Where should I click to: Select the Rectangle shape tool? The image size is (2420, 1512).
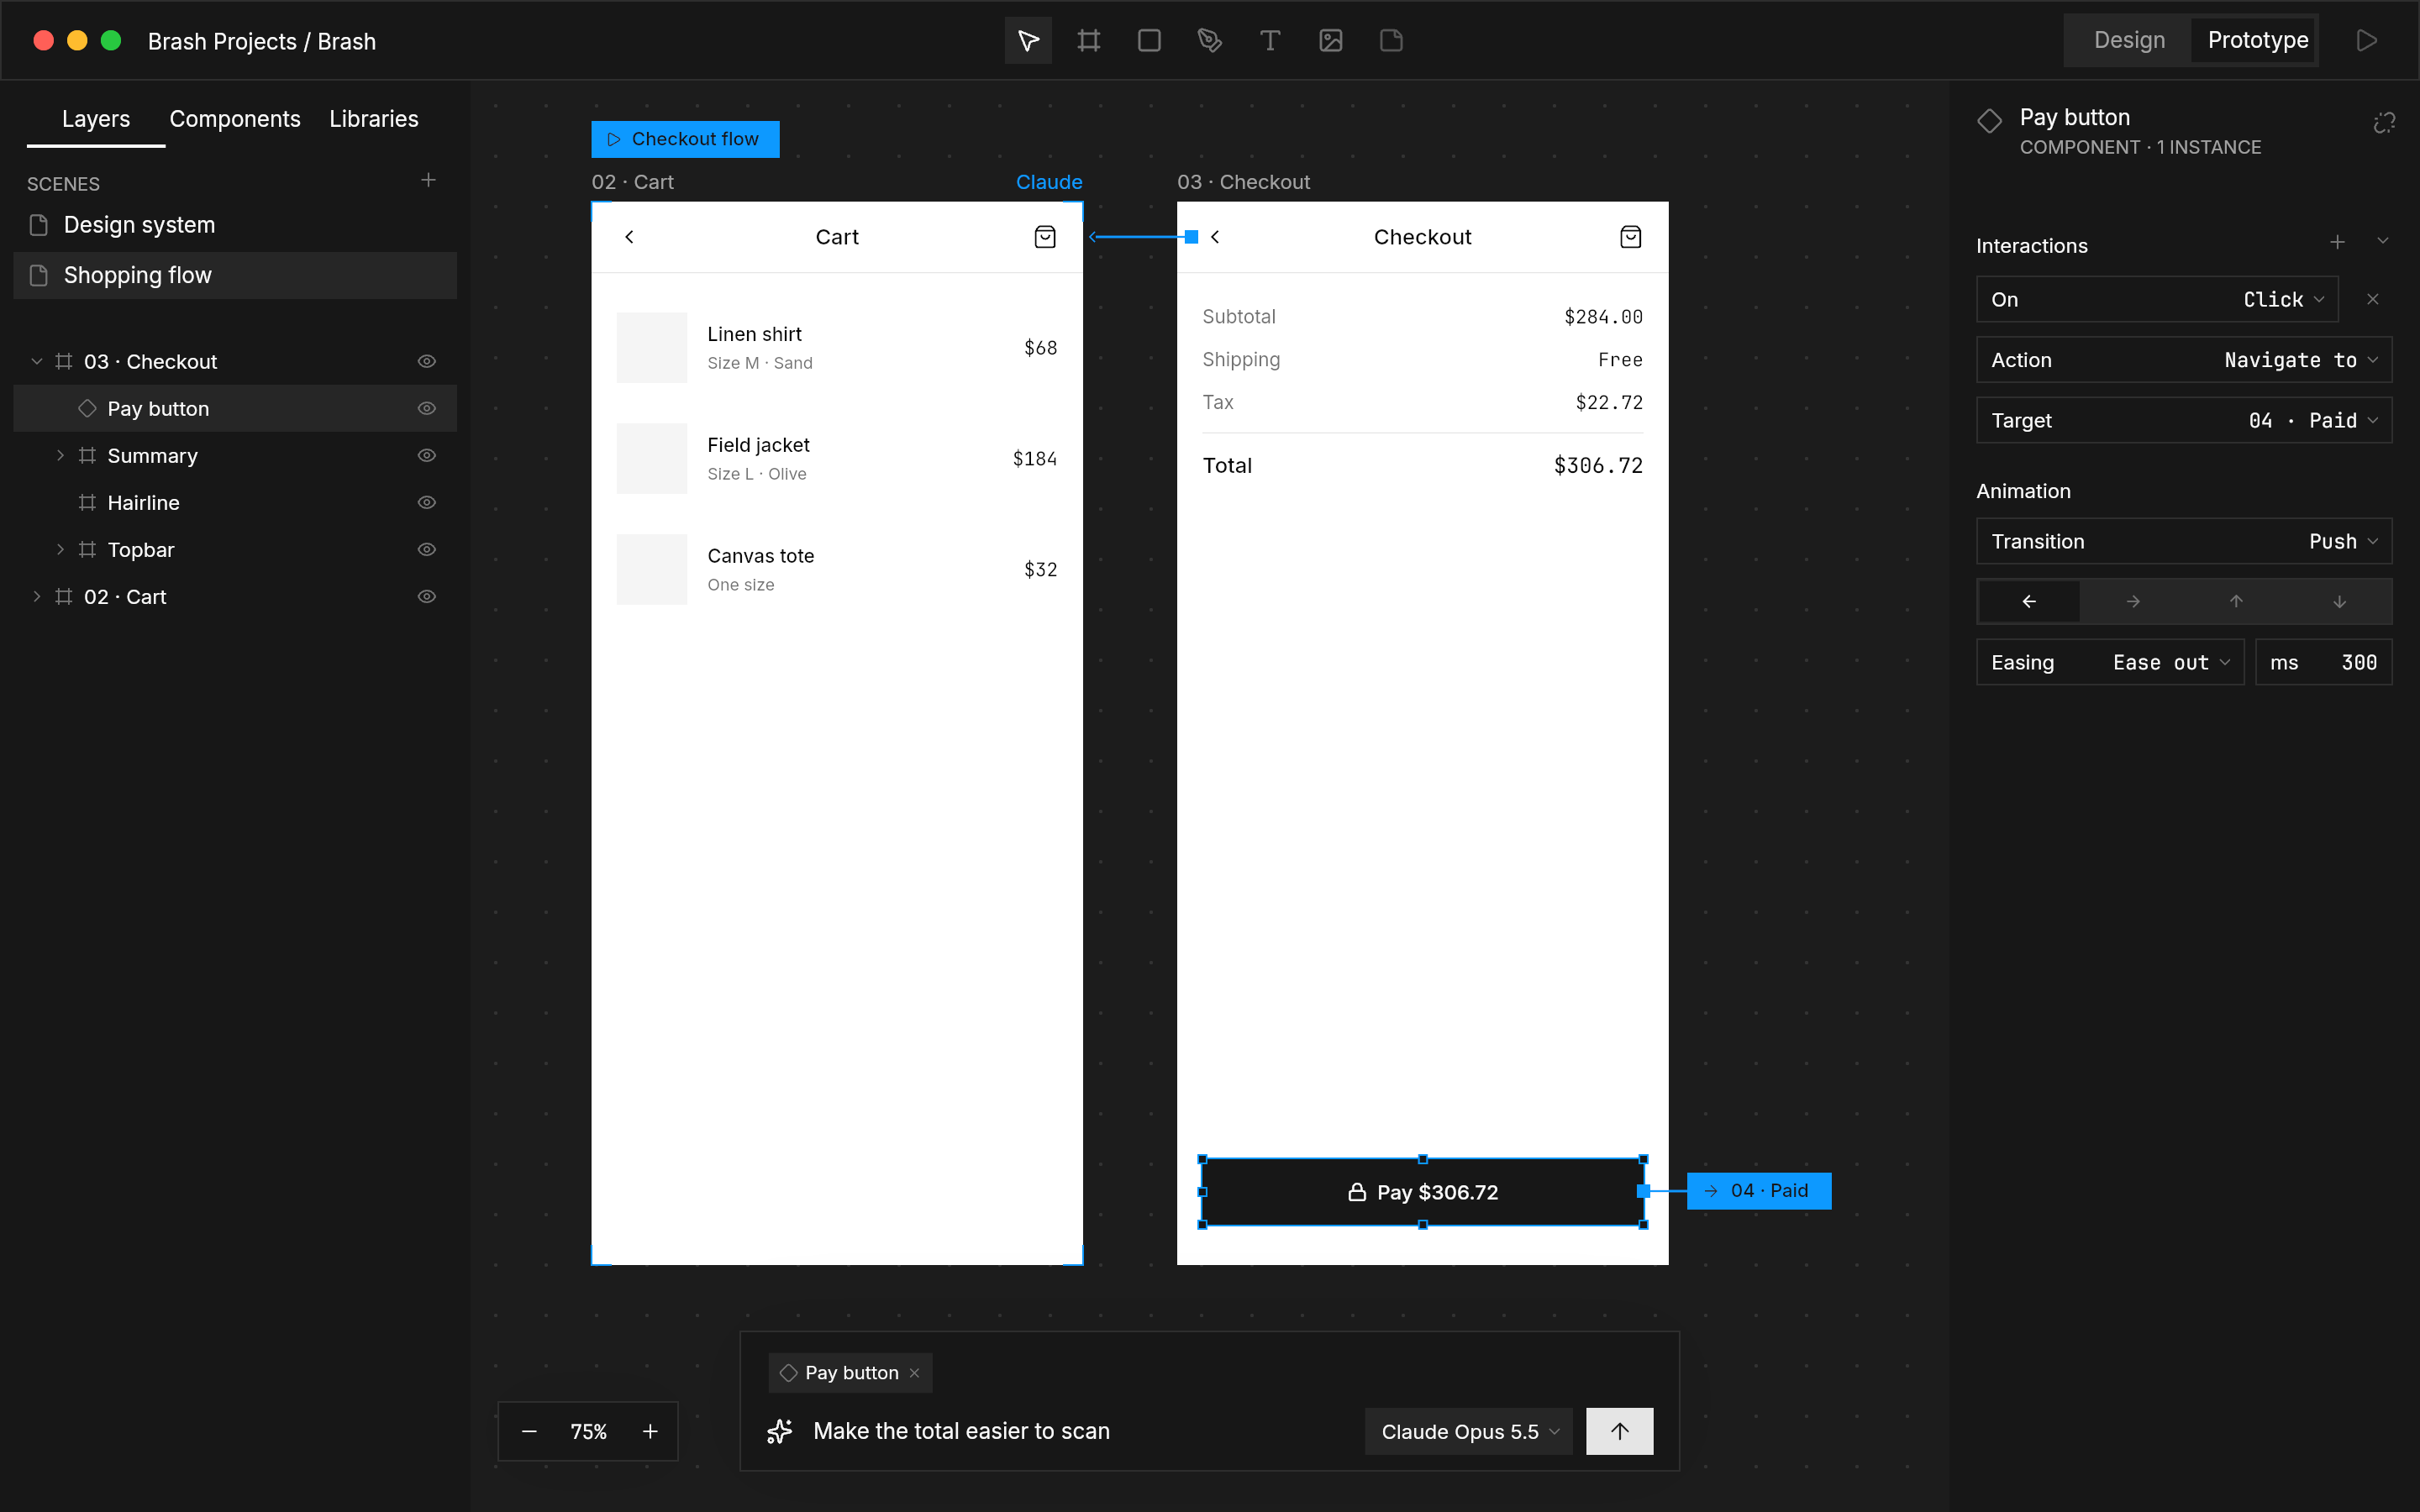(x=1149, y=40)
